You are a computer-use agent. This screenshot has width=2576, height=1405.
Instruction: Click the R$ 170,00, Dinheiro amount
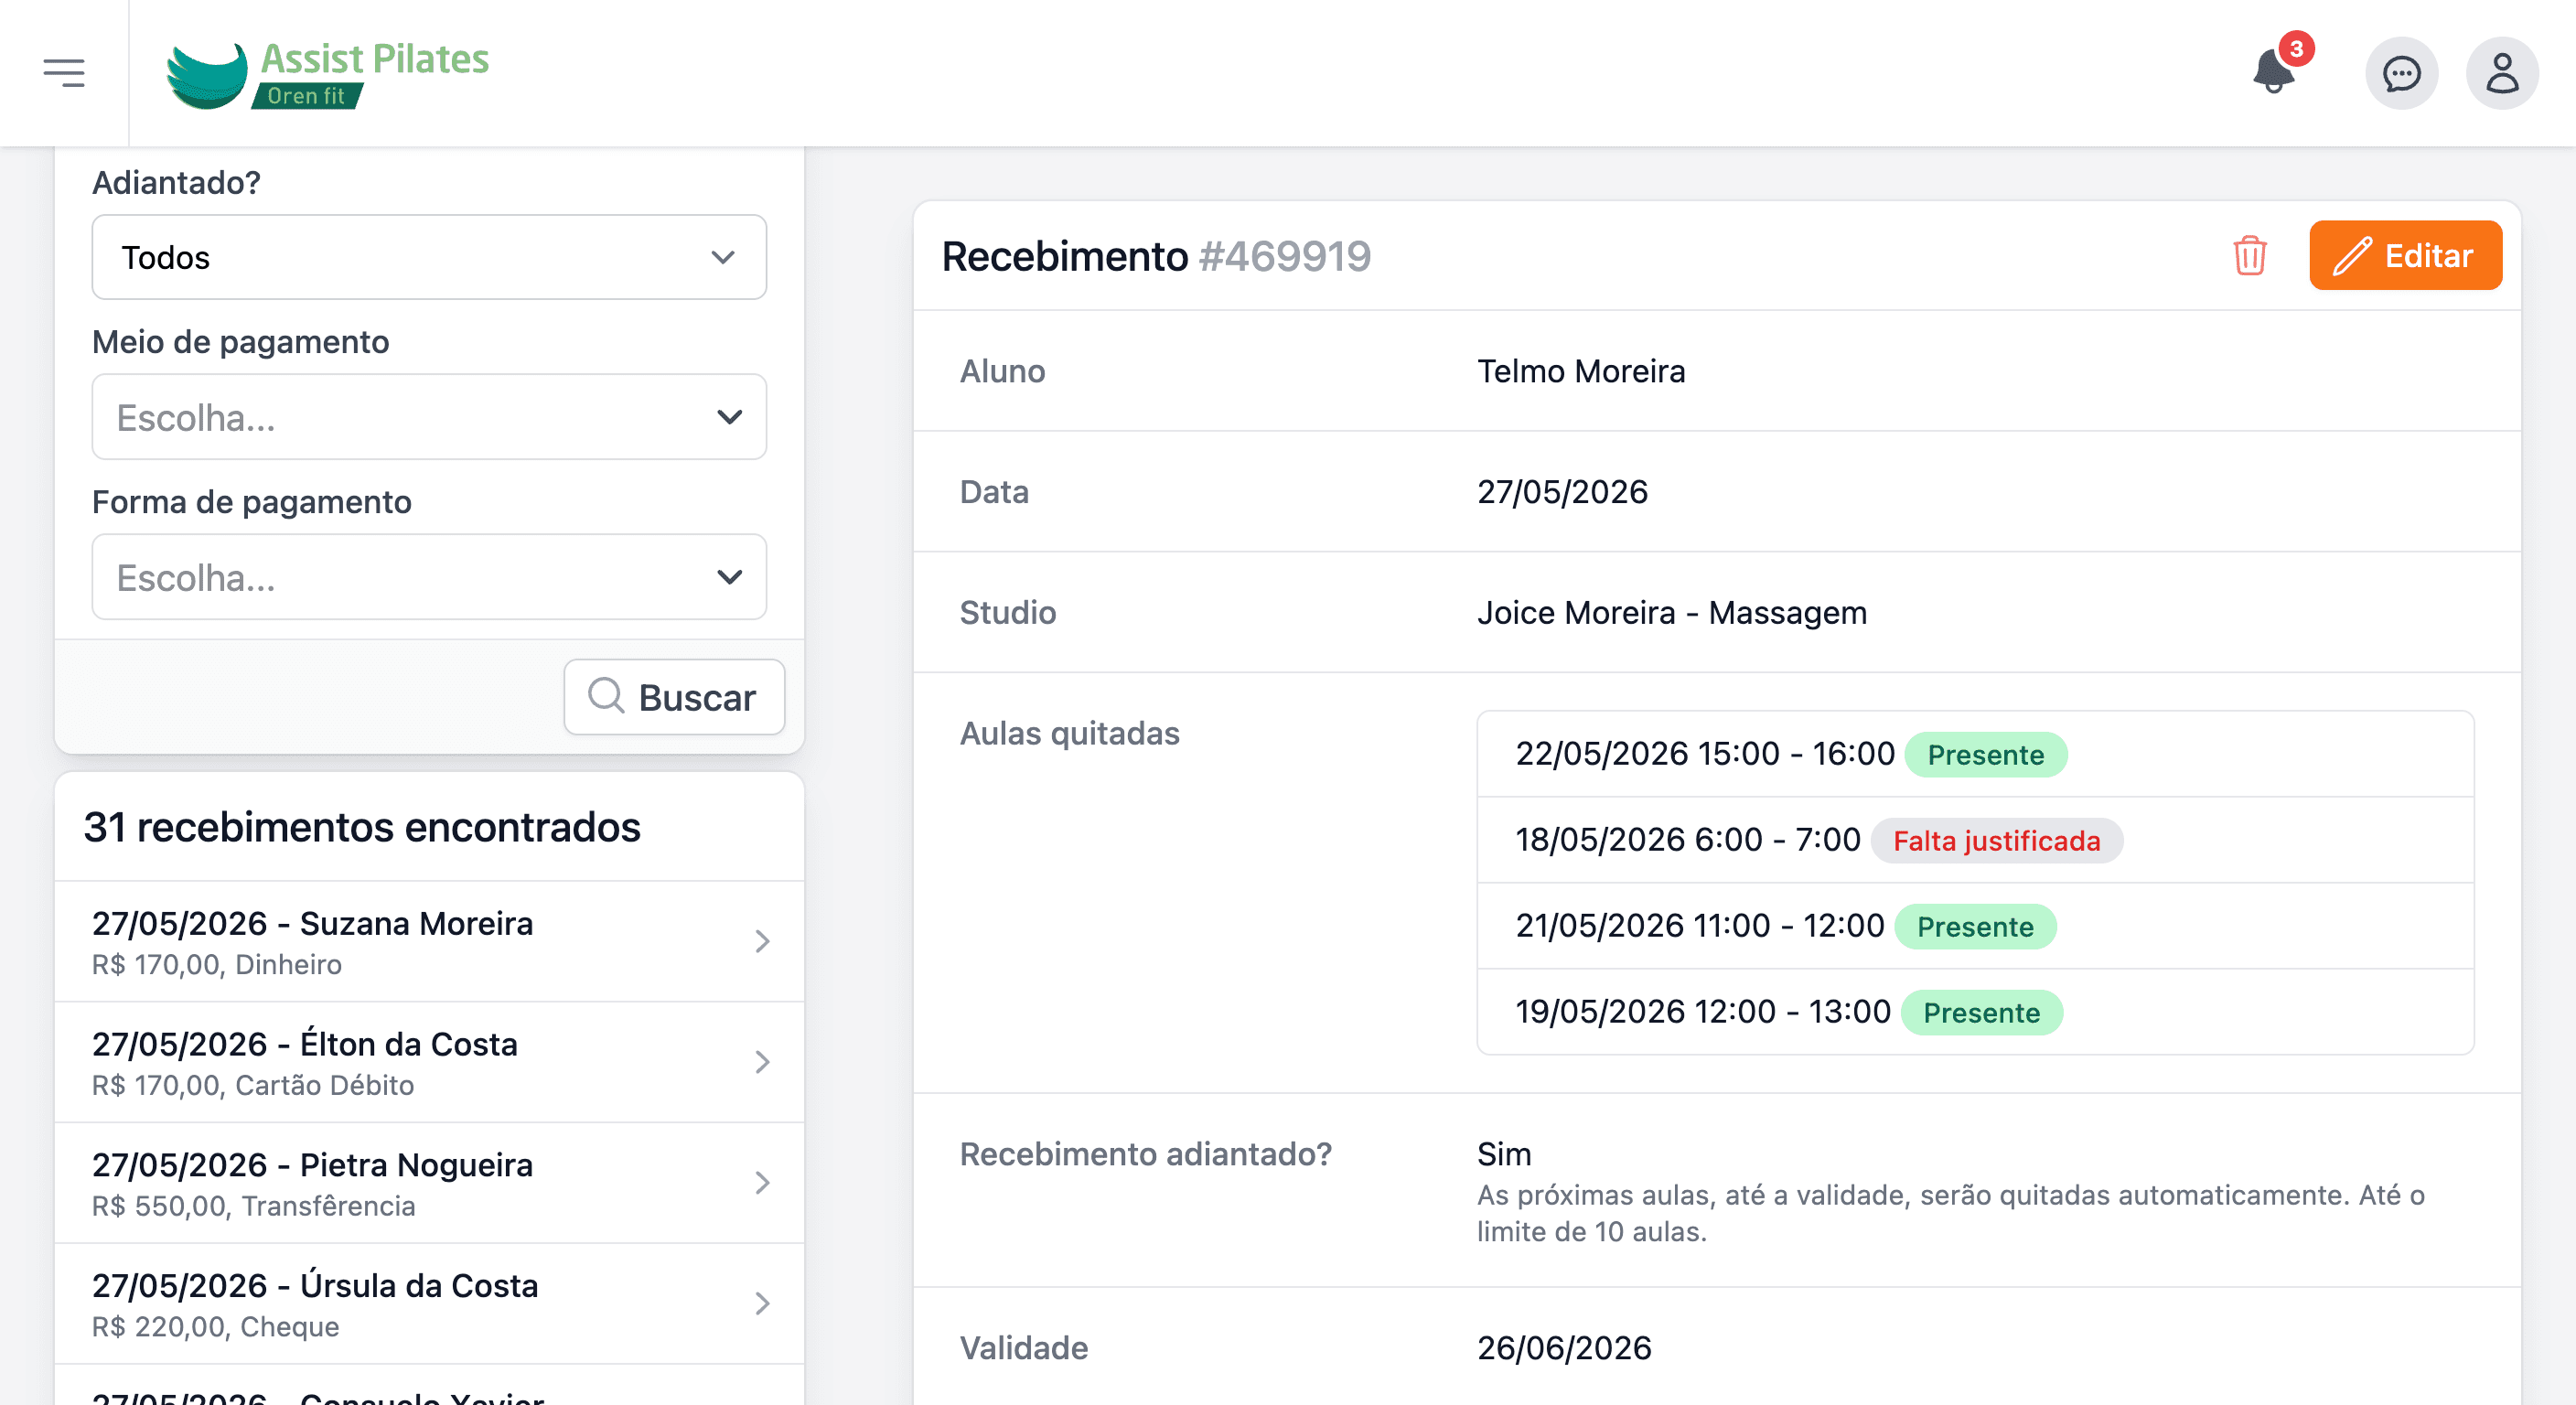tap(217, 964)
